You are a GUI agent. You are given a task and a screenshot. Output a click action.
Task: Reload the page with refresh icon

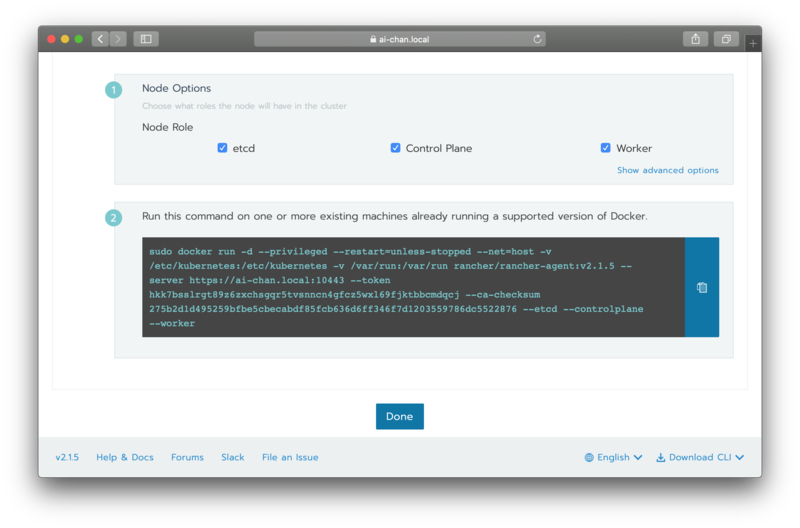coord(538,39)
